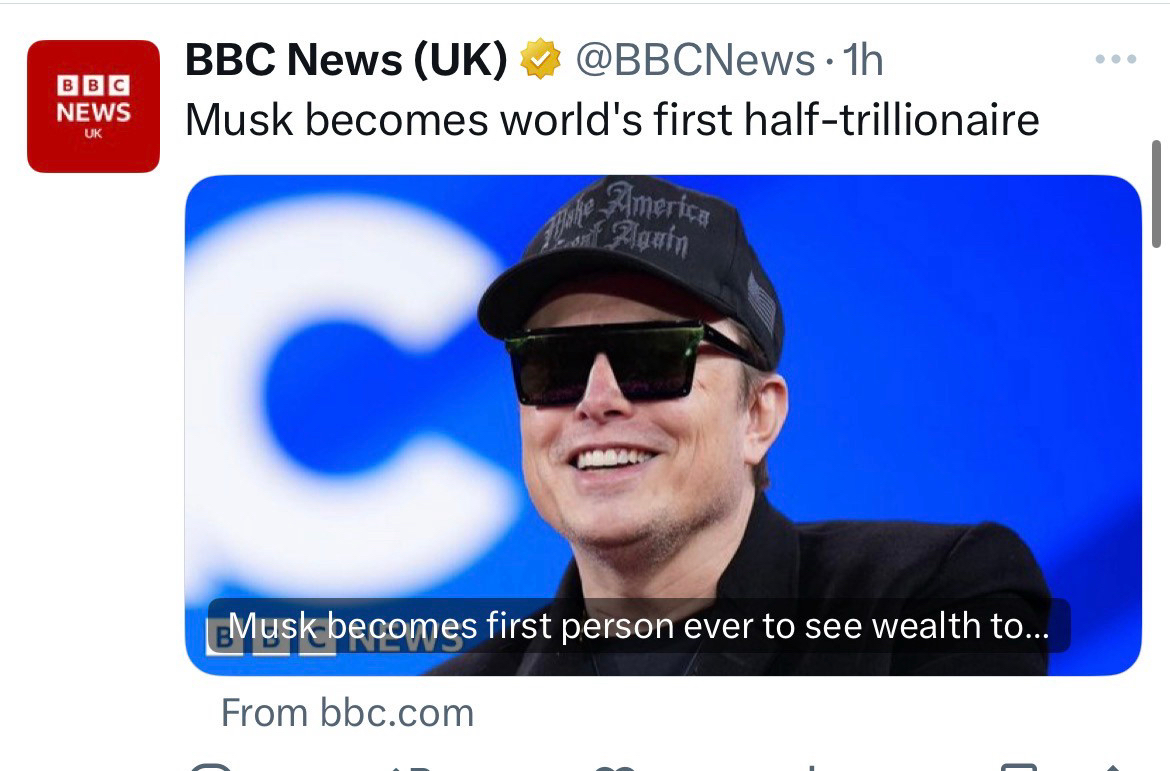Click the vertical scrollbar on the right

1156,194
